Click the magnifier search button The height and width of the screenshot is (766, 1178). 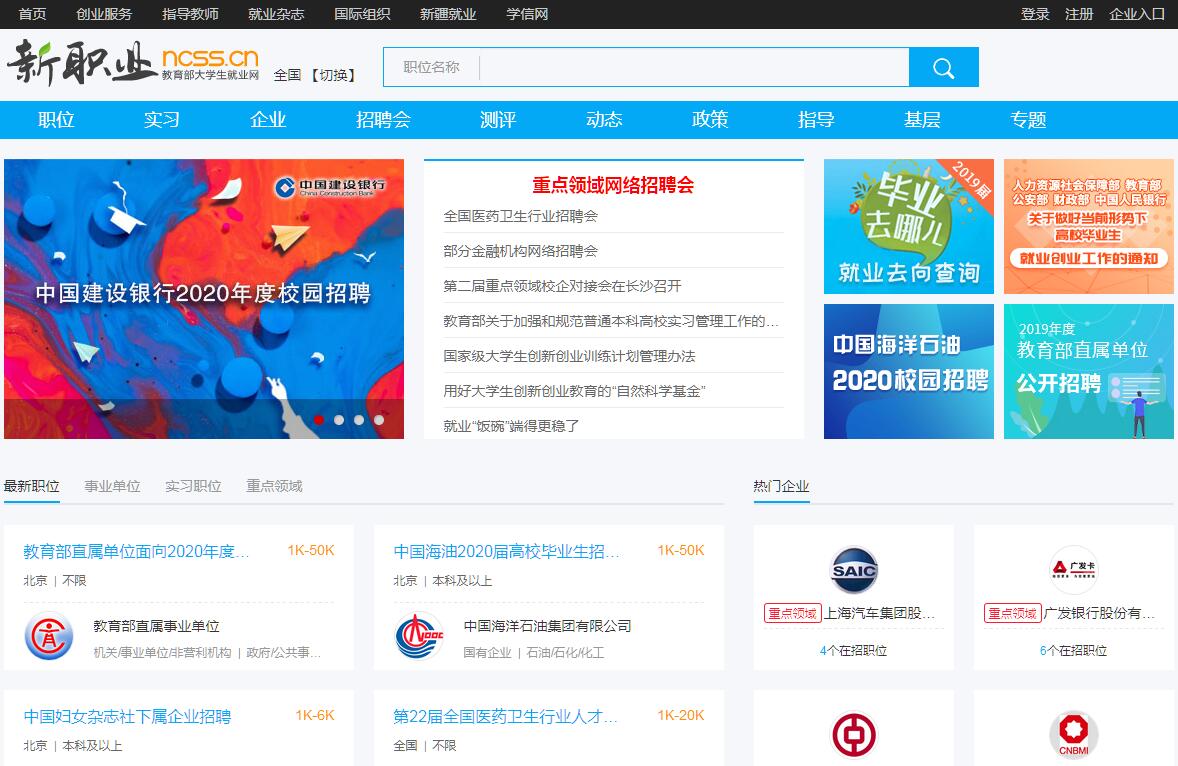click(x=943, y=67)
